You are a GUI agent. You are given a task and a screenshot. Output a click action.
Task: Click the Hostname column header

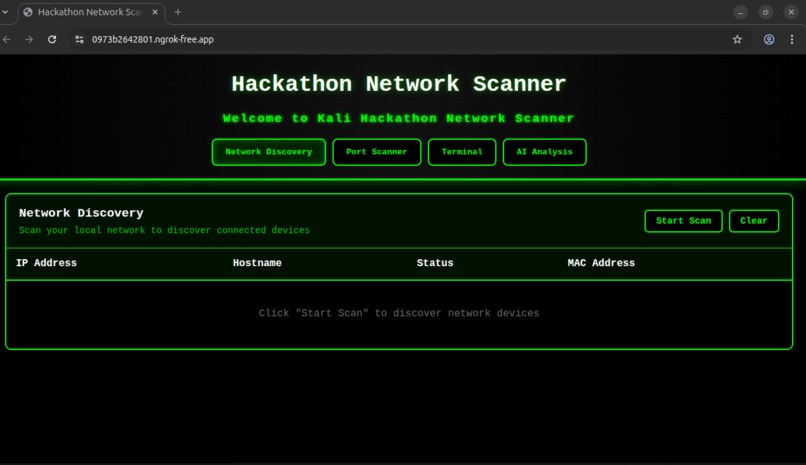[257, 263]
